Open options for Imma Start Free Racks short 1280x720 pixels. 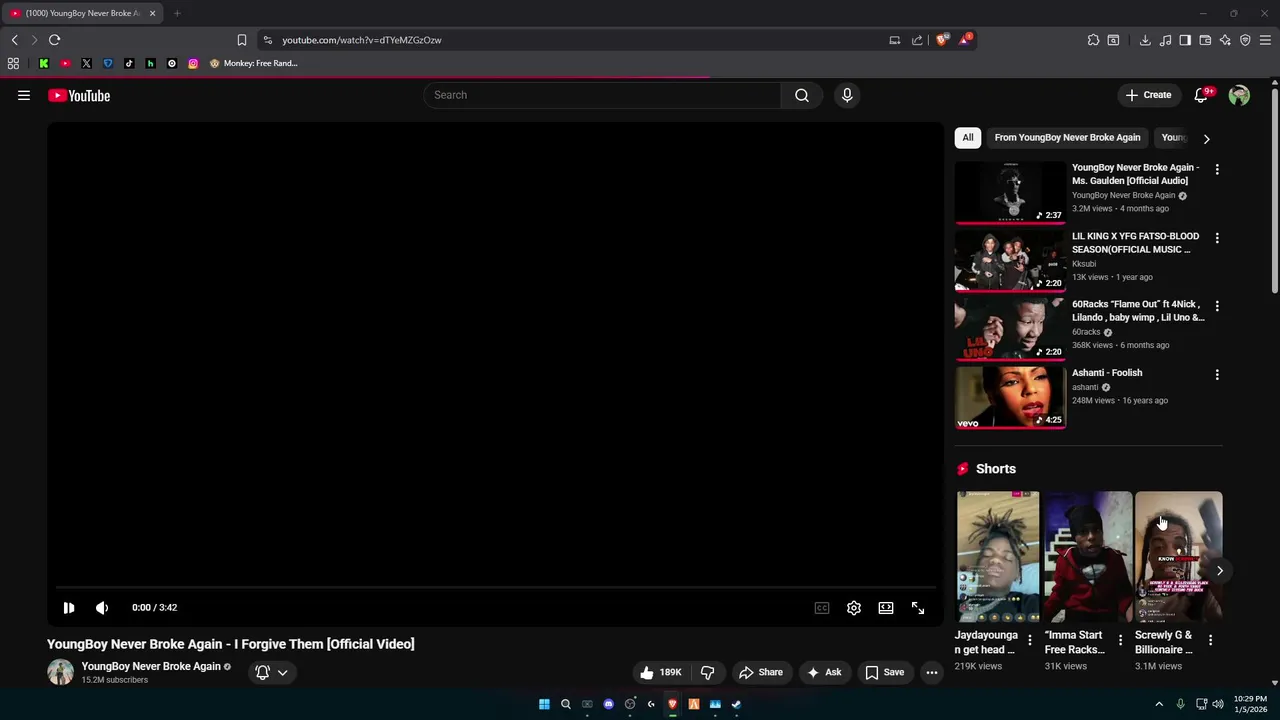pyautogui.click(x=1120, y=640)
